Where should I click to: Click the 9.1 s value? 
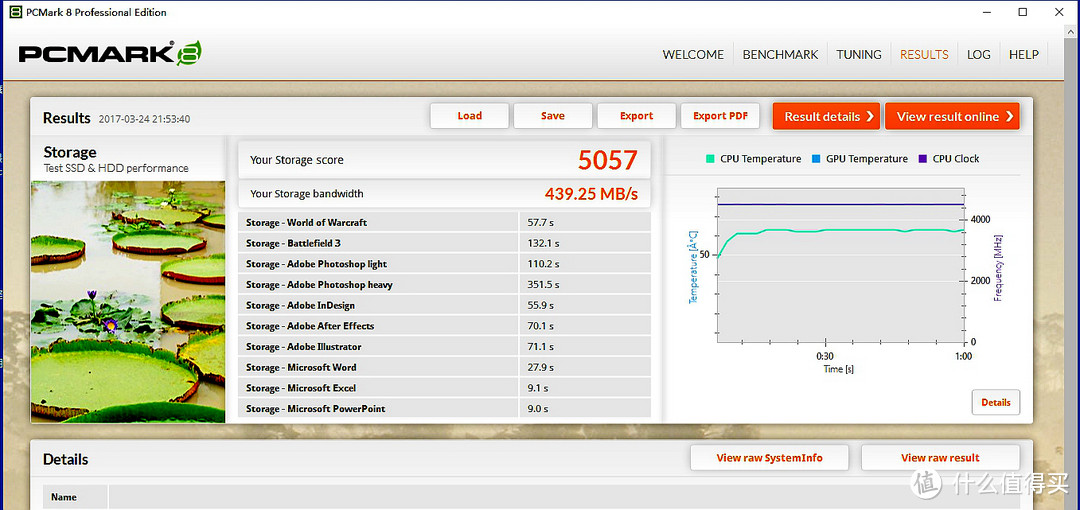pos(537,388)
